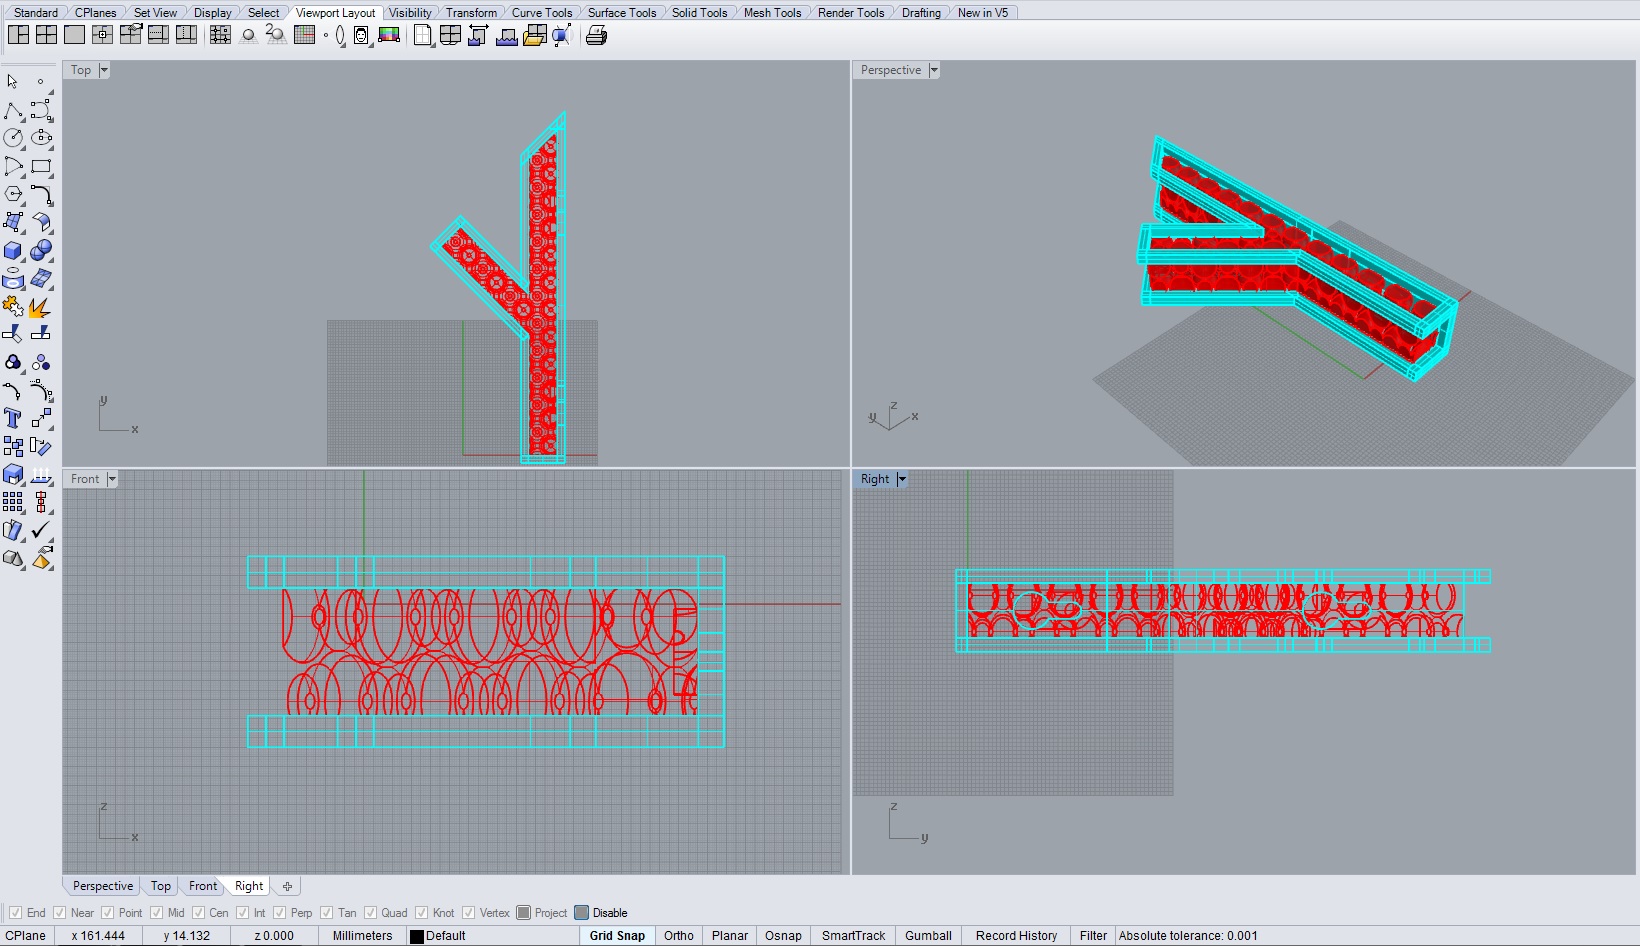This screenshot has width=1640, height=946.
Task: Toggle the Gumball status button
Action: [928, 936]
